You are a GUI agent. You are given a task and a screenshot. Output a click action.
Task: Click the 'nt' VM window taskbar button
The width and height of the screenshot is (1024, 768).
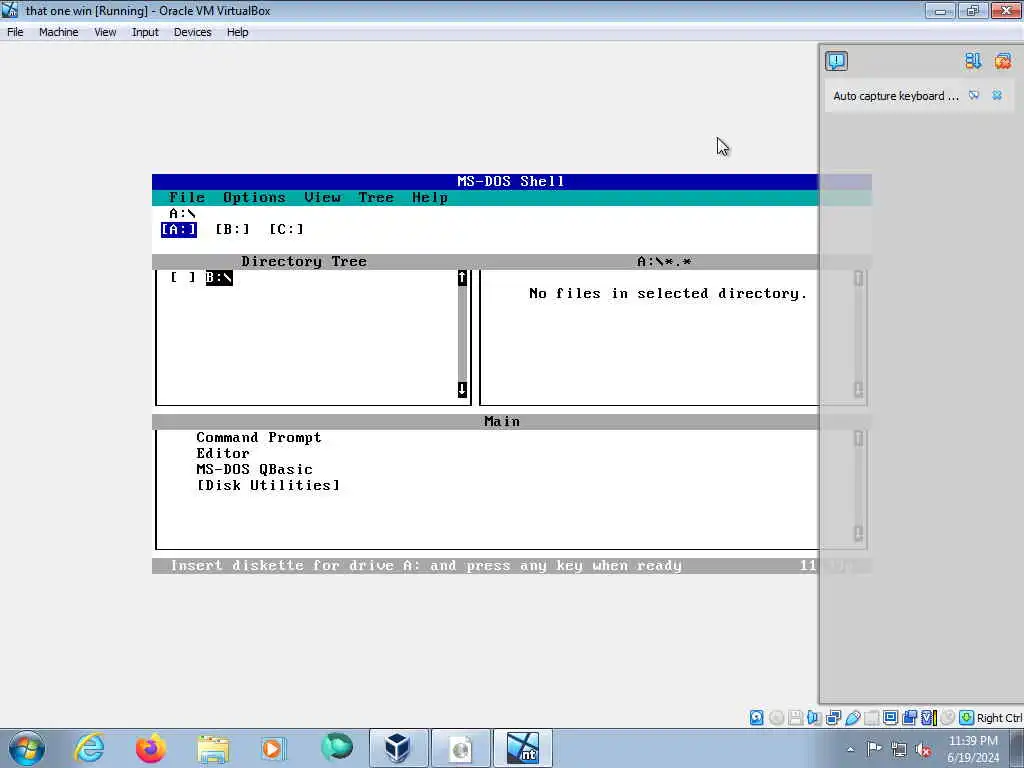click(522, 748)
